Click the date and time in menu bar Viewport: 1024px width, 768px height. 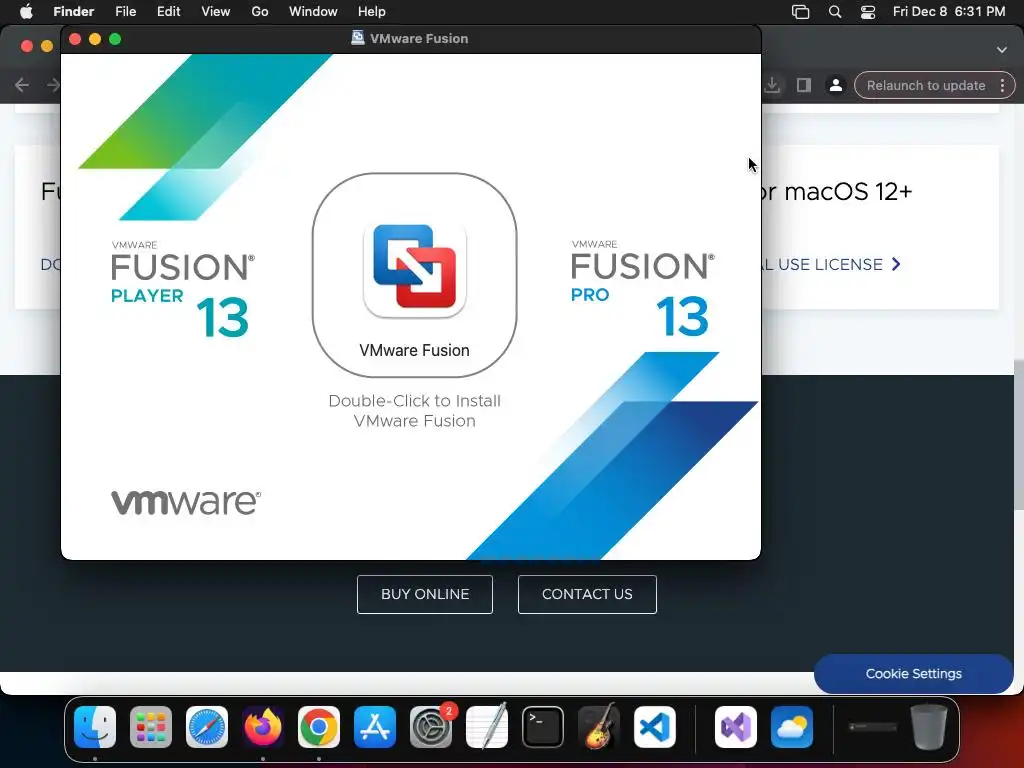[x=949, y=11]
